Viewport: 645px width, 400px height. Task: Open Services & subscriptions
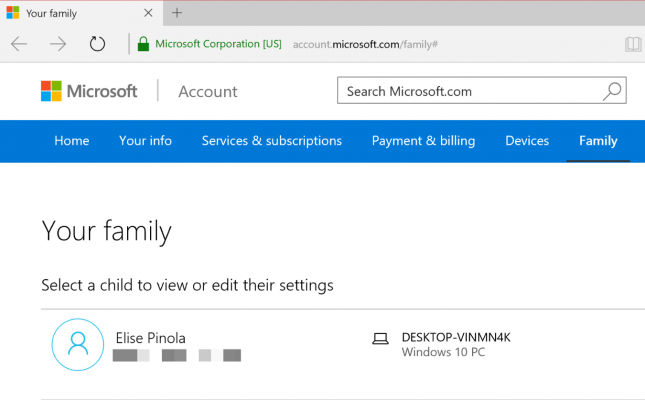(271, 141)
